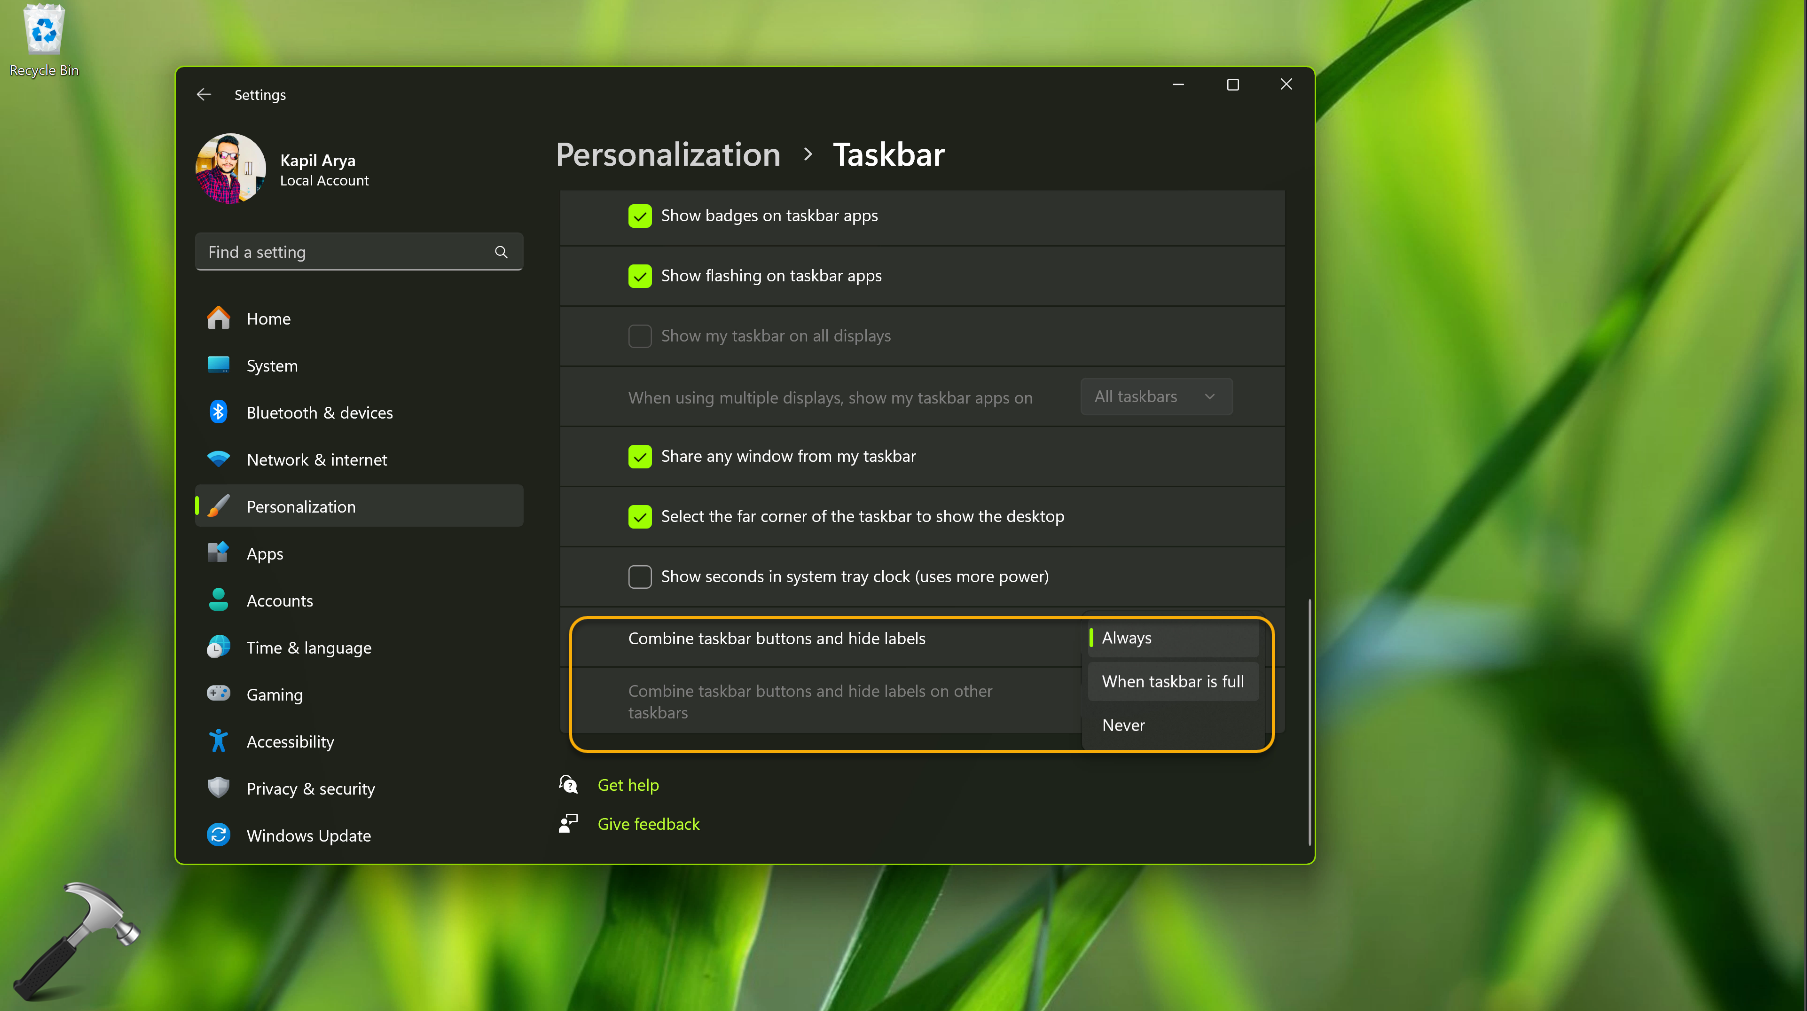The image size is (1807, 1011).
Task: Uncheck Show badges on taskbar apps
Action: coord(640,216)
